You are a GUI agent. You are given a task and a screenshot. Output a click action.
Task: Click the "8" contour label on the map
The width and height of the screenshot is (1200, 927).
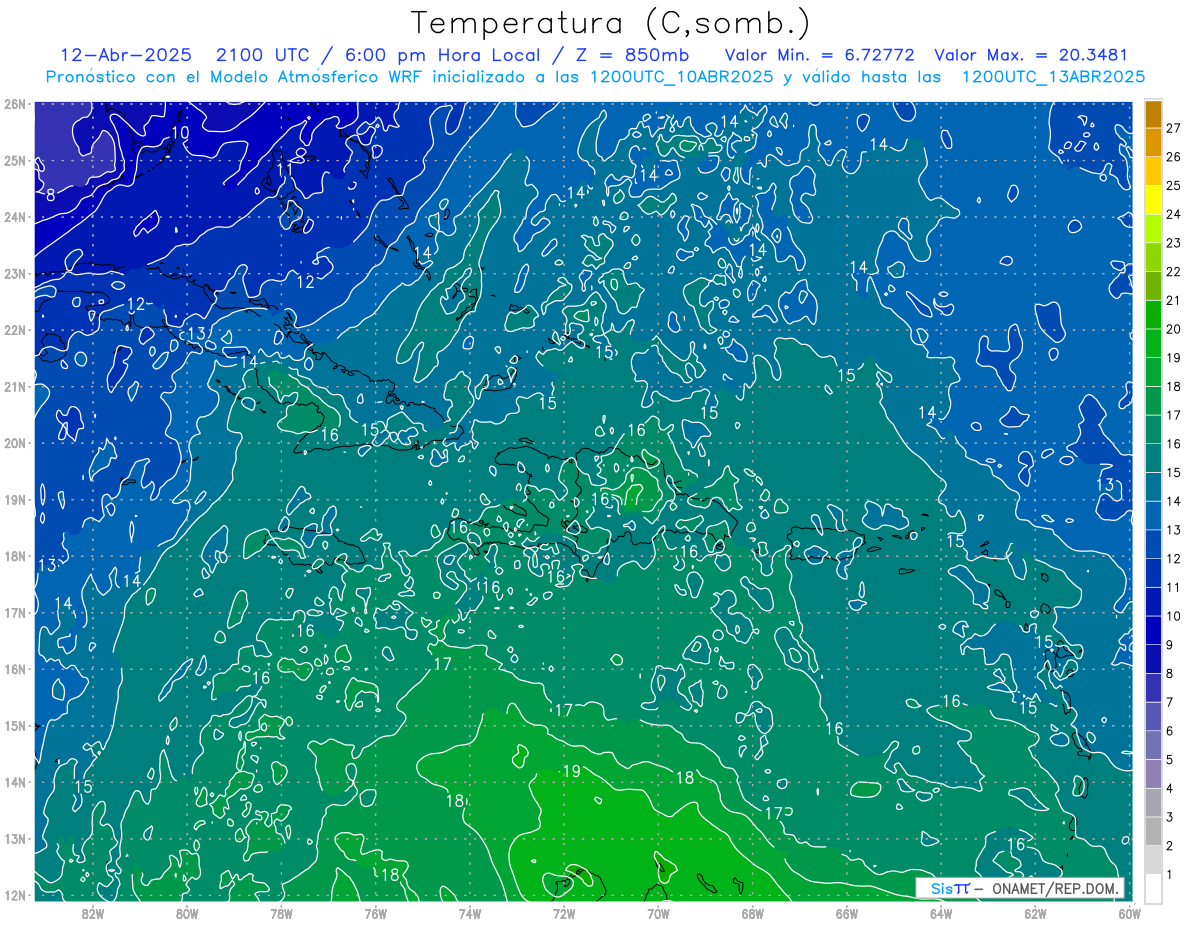click(51, 194)
